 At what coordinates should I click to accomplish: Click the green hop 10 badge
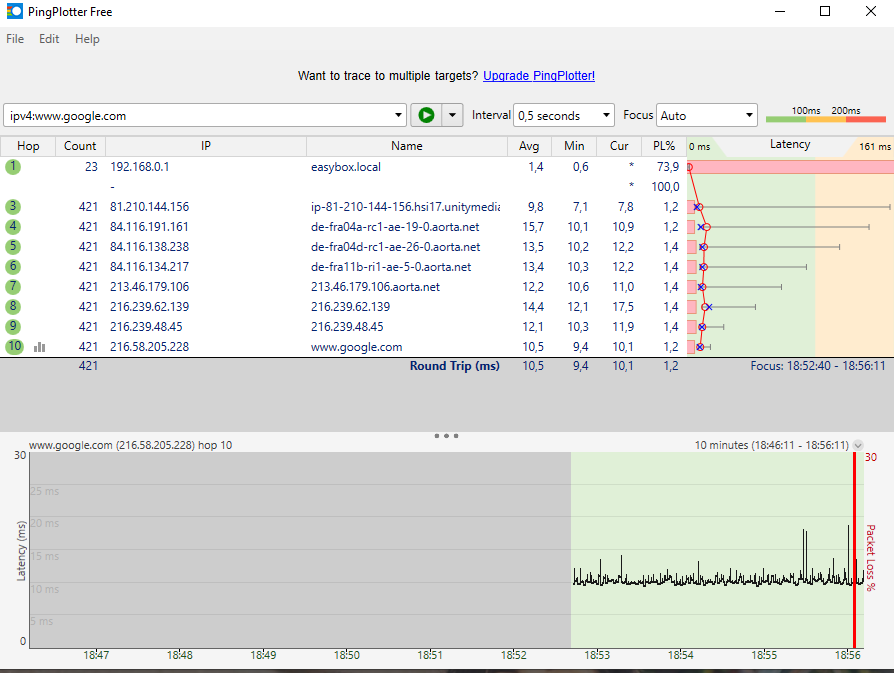pyautogui.click(x=12, y=347)
